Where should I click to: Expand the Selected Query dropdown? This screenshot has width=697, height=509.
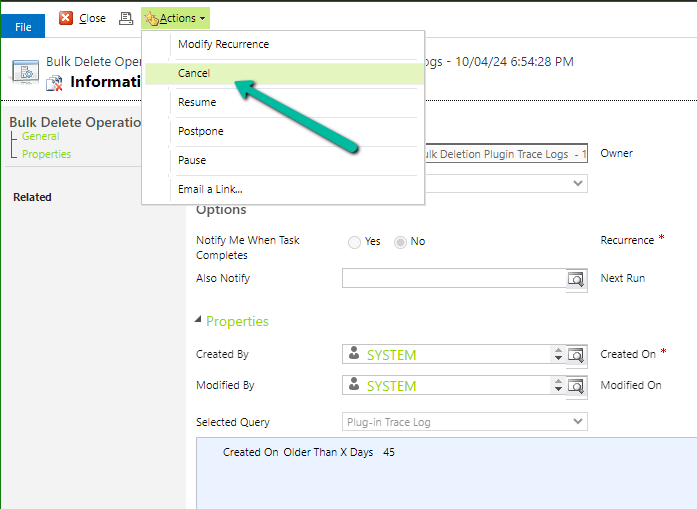click(577, 422)
